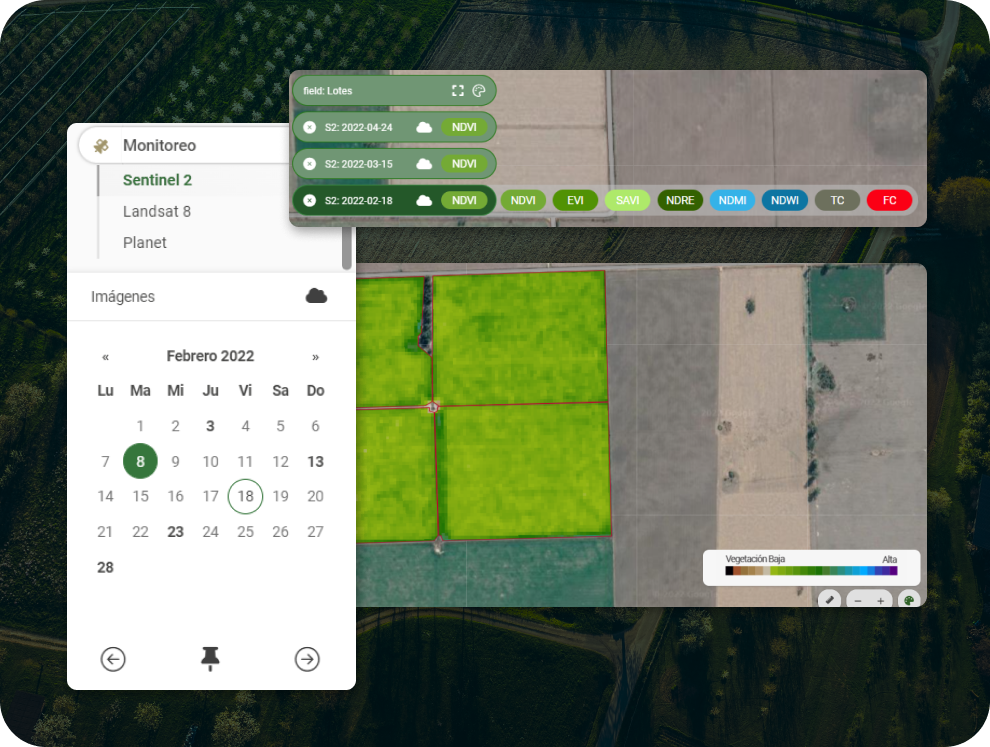Image resolution: width=990 pixels, height=747 pixels.
Task: Click the S2: 2022-04-24 layer label
Action: [x=359, y=128]
